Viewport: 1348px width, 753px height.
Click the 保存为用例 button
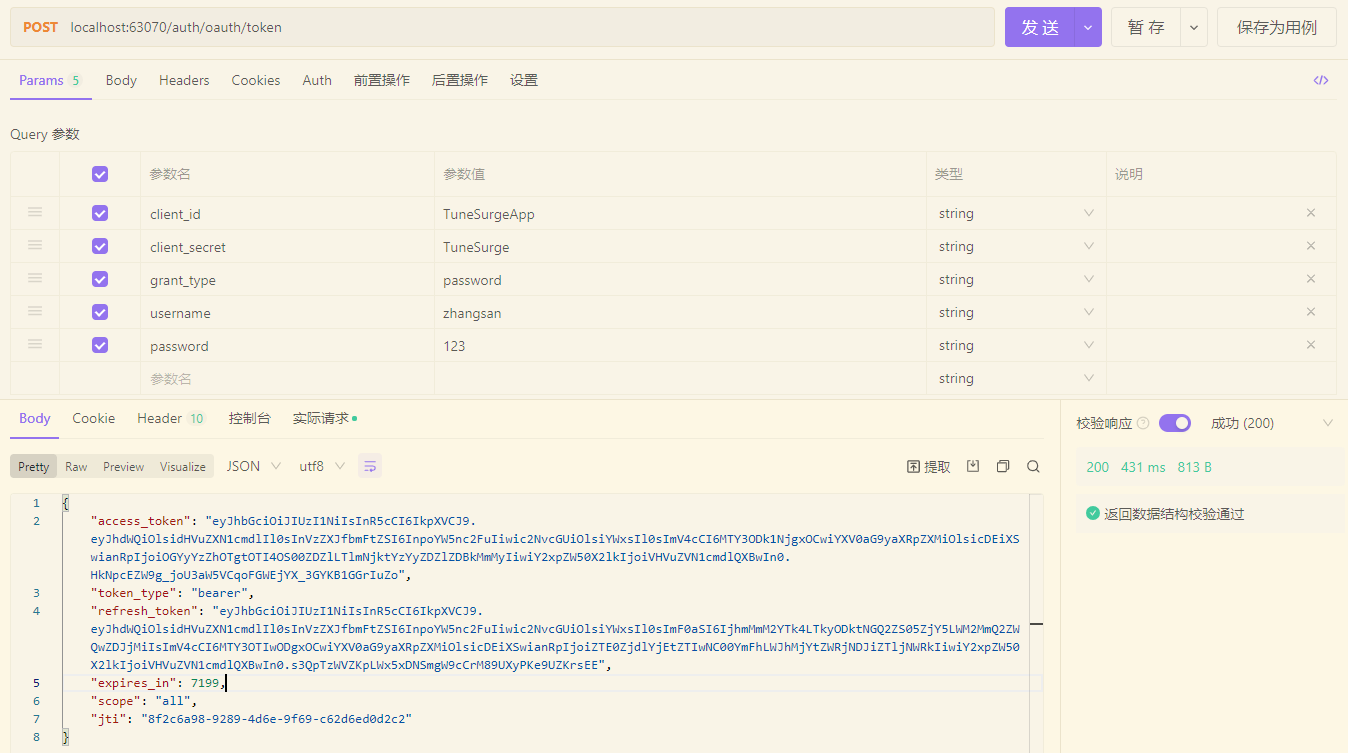[x=1277, y=28]
